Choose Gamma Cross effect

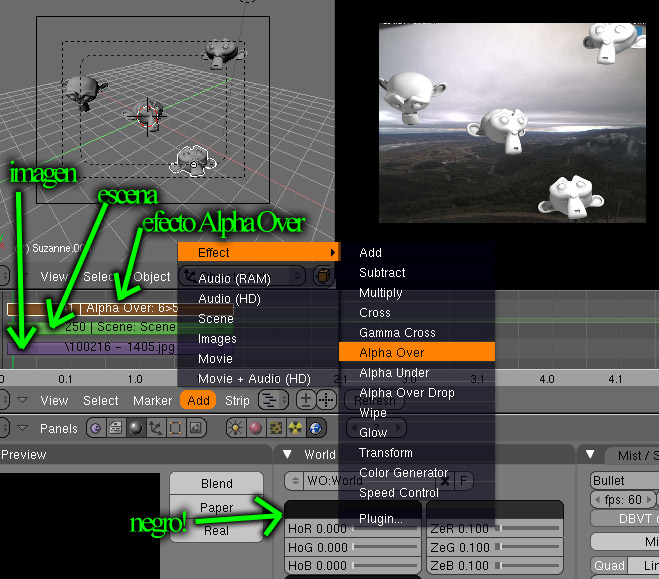pos(416,332)
